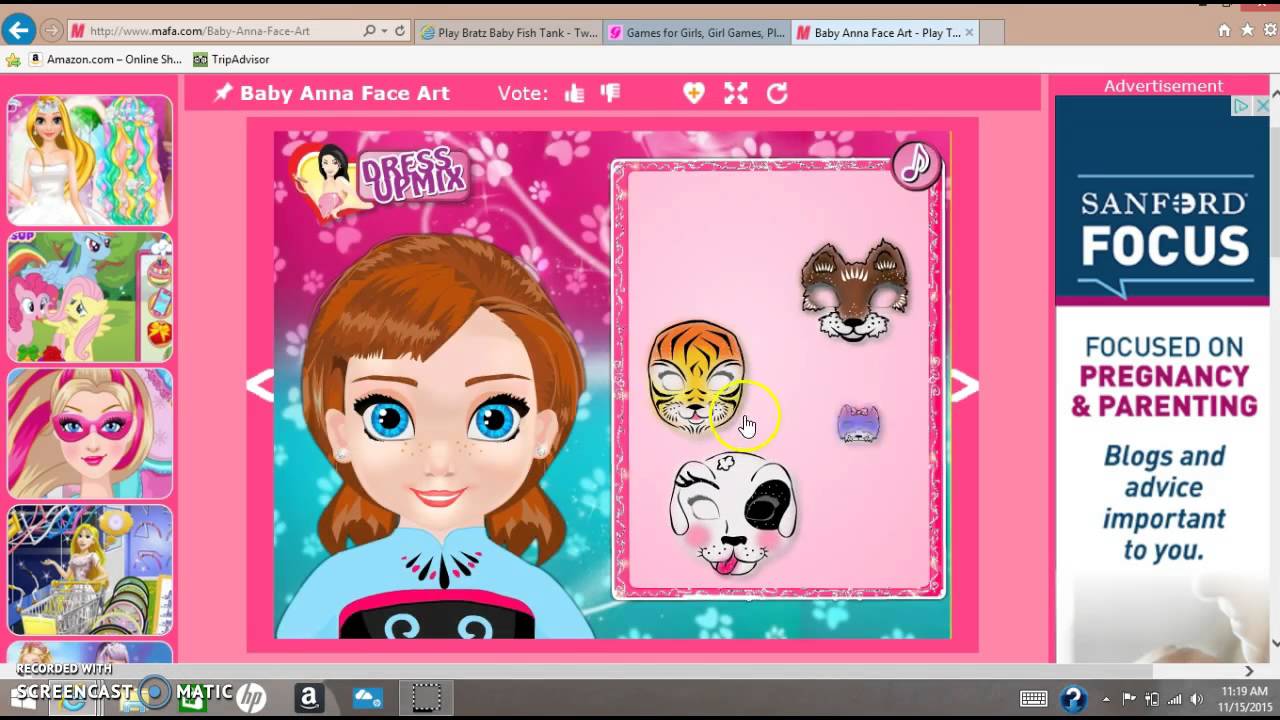1280x720 pixels.
Task: Open the Amazon.com Online Shopping bookmark
Action: pos(105,60)
